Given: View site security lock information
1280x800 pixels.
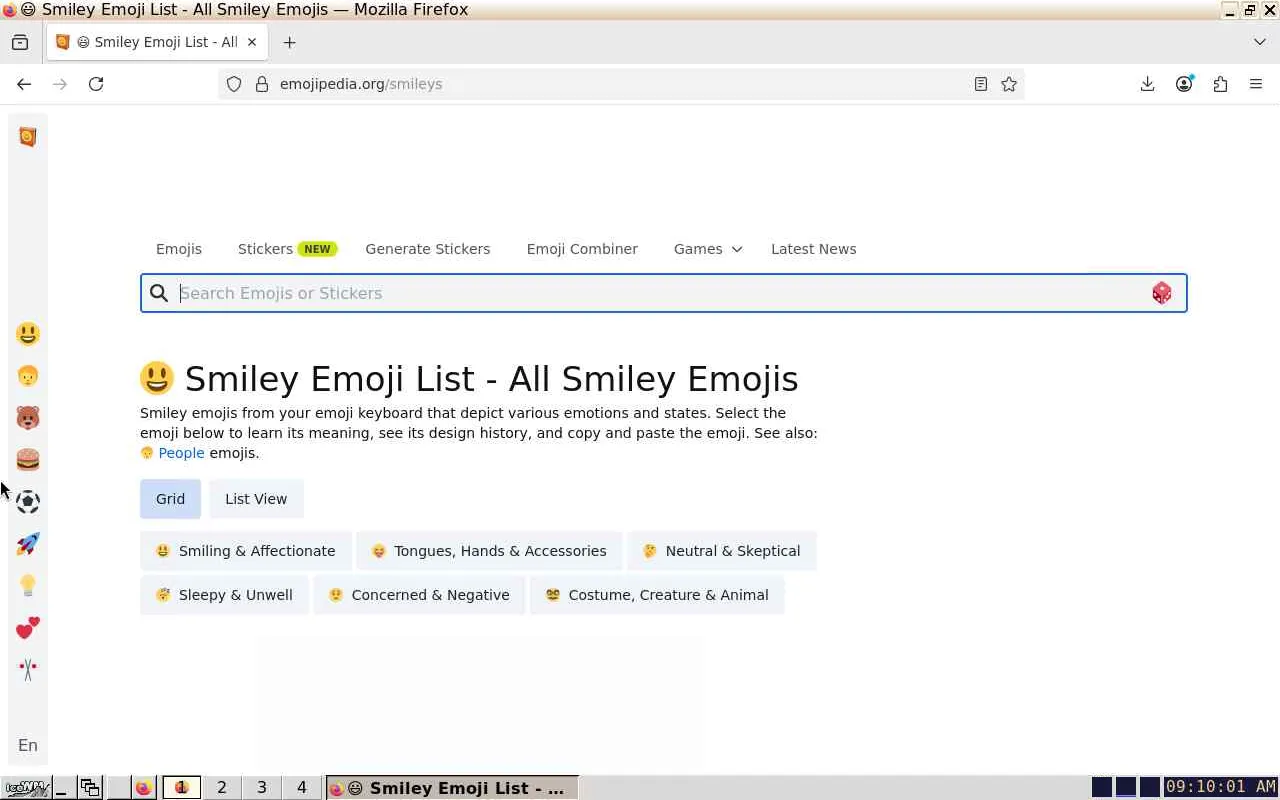Looking at the screenshot, I should tap(262, 84).
